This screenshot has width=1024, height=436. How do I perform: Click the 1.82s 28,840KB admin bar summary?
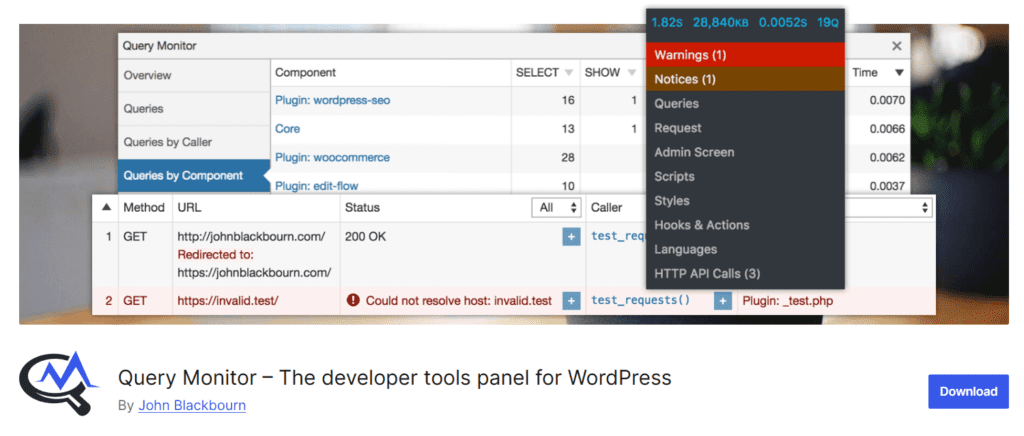pyautogui.click(x=745, y=22)
